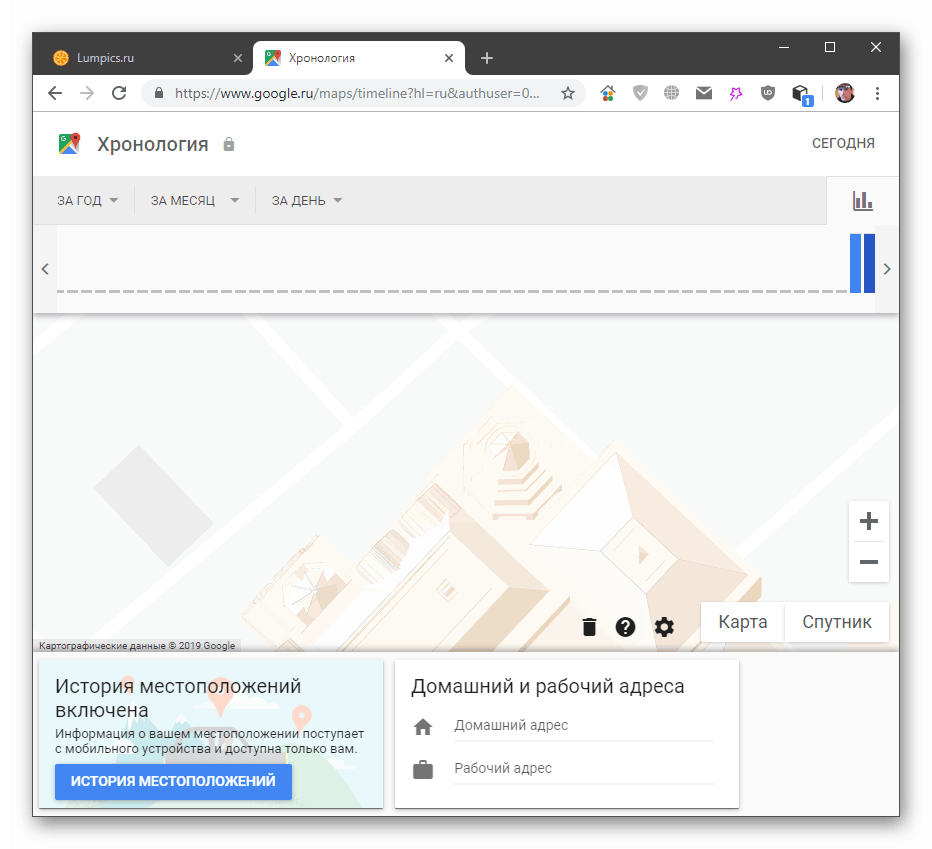The image size is (932, 849).
Task: Click the trash icon to delete history
Action: pyautogui.click(x=588, y=627)
